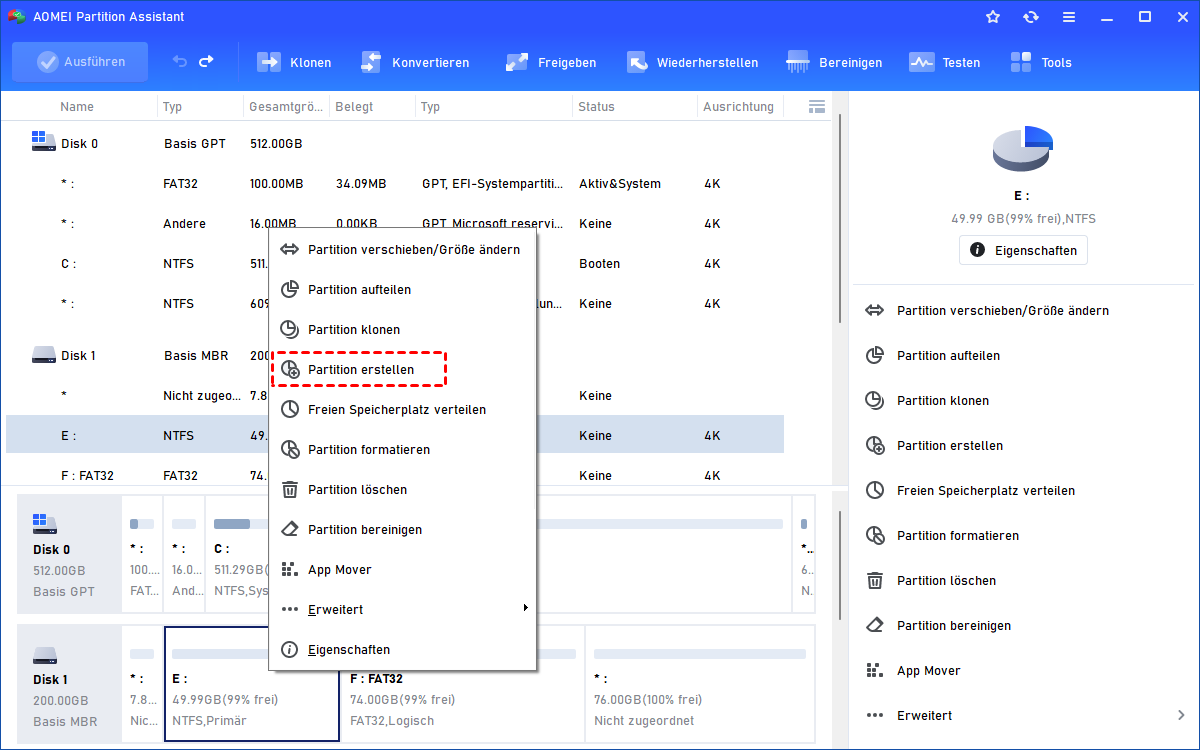Select the Disk 1 row in partition list
Screen dimensions: 1200x750
[395, 355]
